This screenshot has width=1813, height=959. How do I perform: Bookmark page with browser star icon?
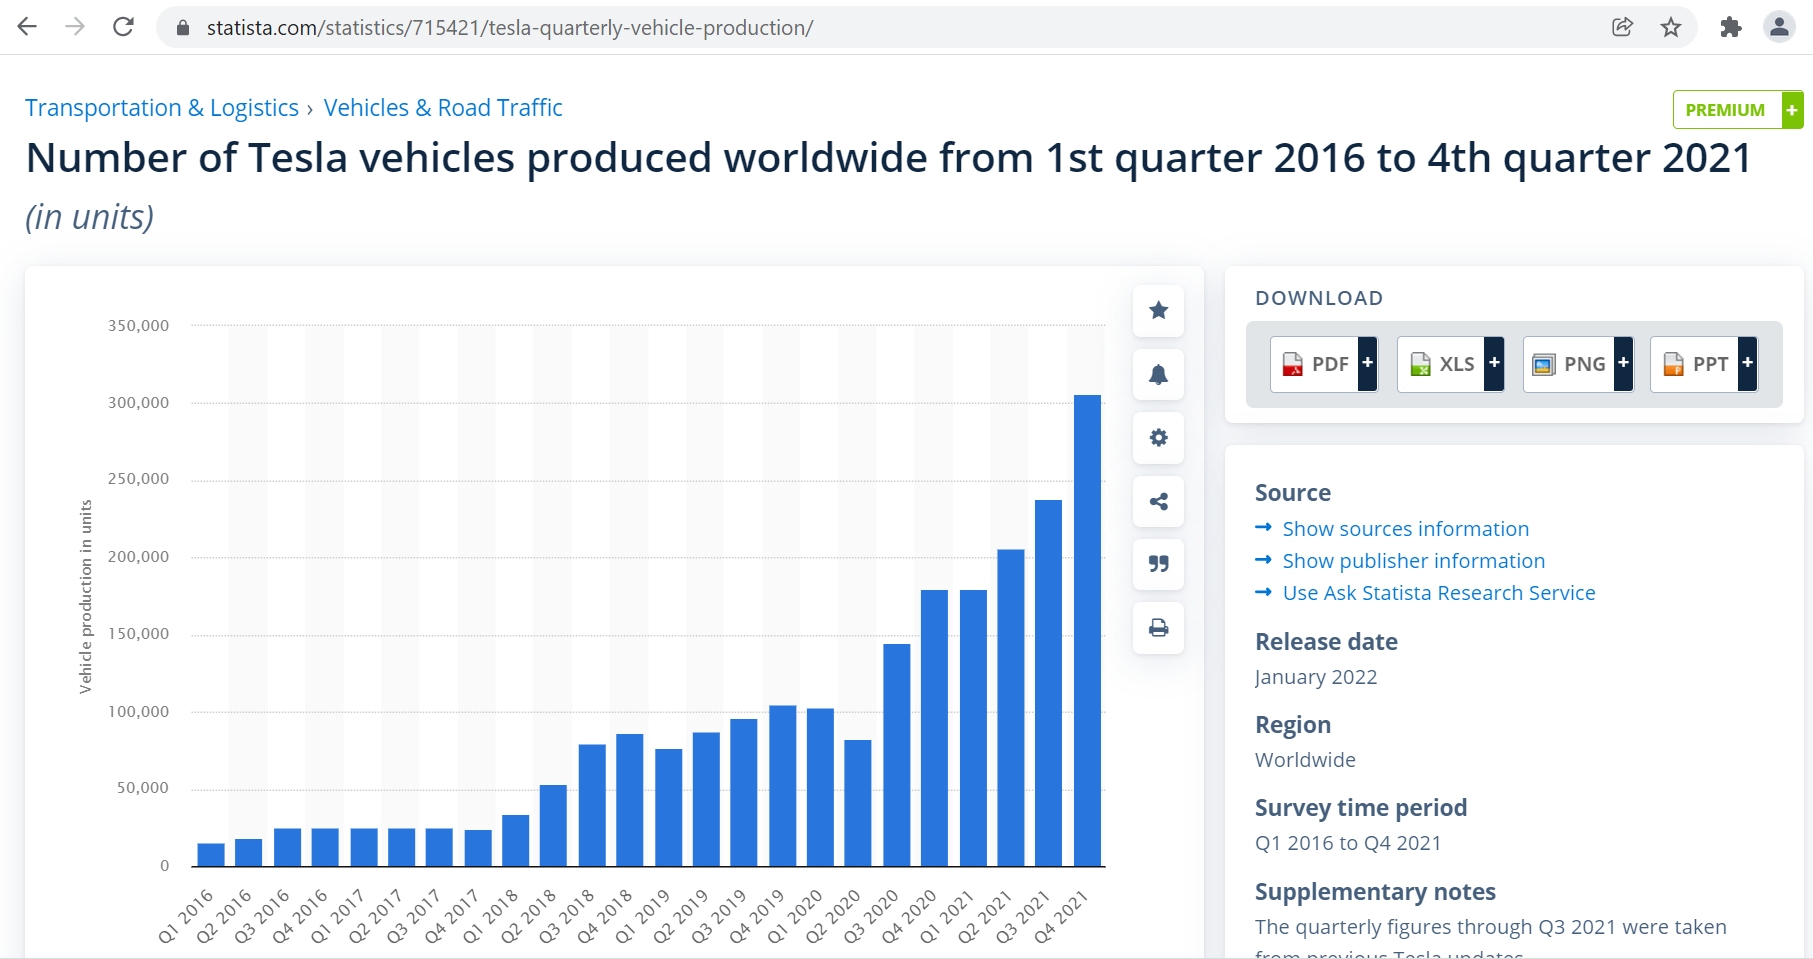click(1671, 28)
